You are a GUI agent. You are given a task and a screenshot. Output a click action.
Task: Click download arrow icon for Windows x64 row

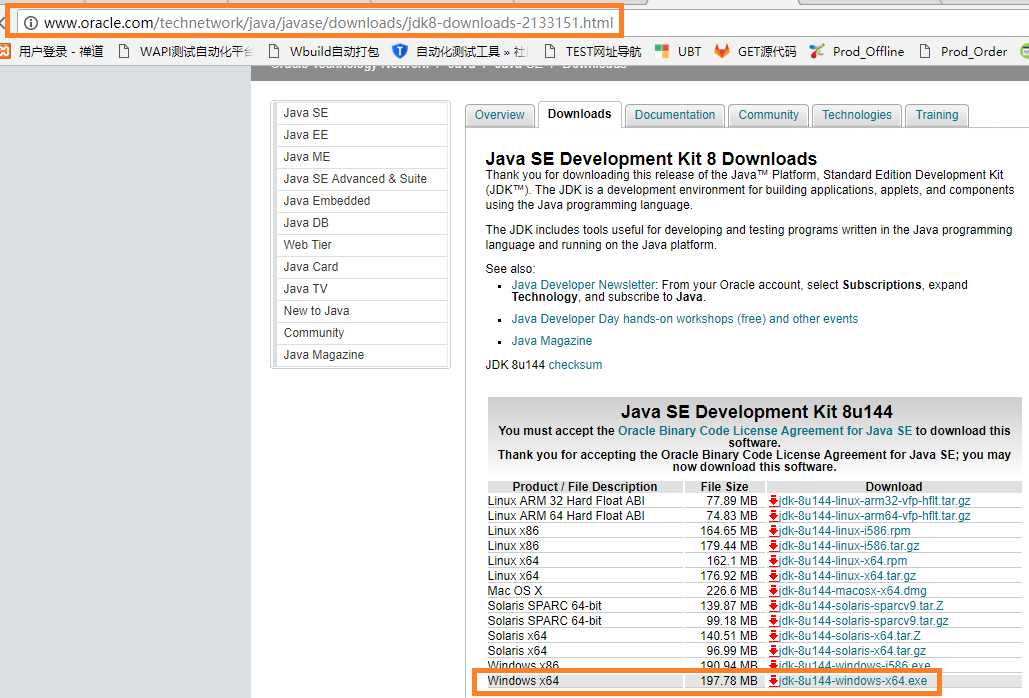774,681
